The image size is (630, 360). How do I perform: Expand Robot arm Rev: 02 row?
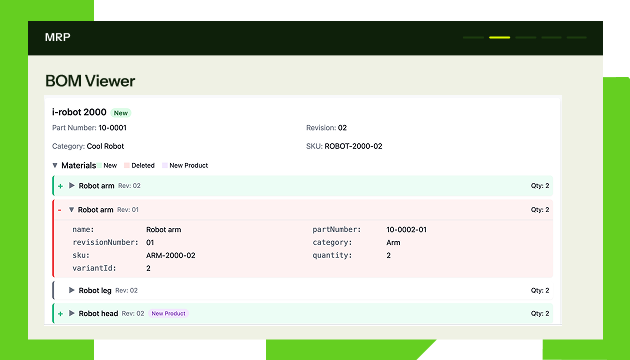72,185
